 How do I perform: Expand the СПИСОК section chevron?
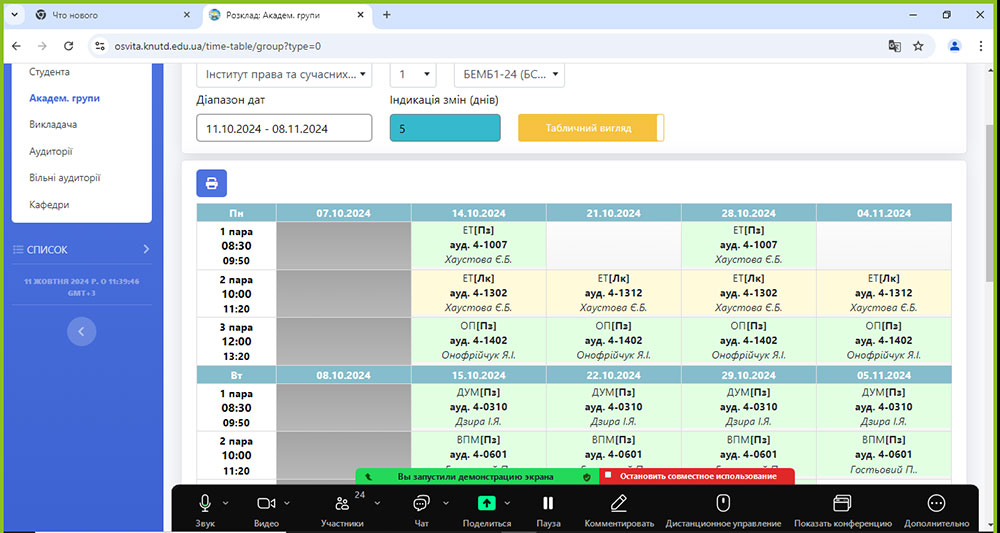[145, 249]
